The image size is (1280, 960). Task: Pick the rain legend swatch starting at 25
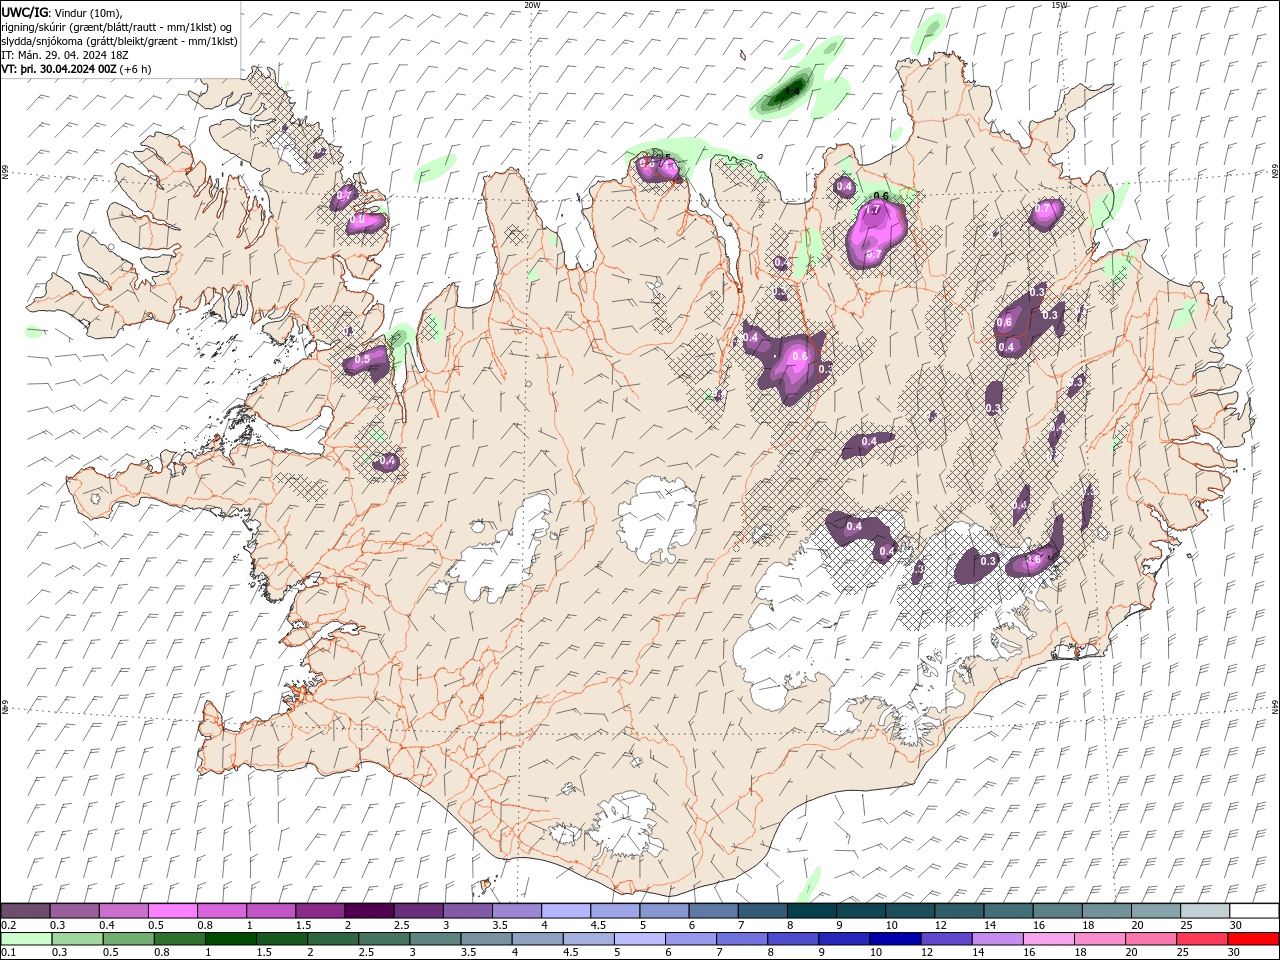pos(1201,939)
